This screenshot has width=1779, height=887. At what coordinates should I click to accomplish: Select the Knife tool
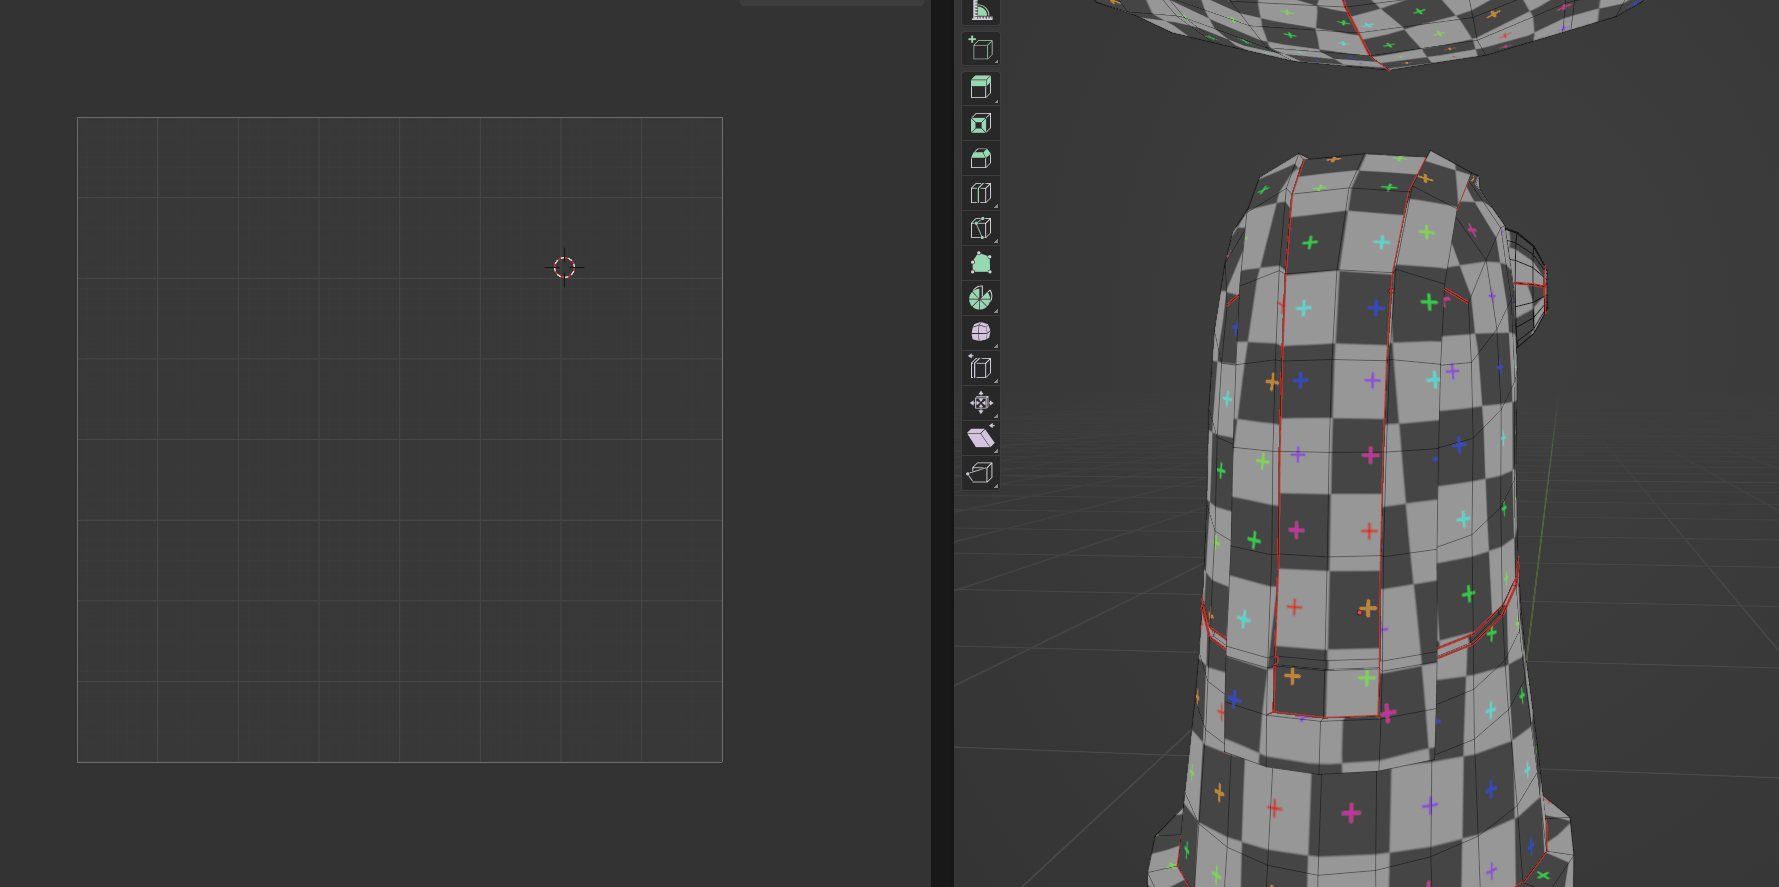click(981, 228)
